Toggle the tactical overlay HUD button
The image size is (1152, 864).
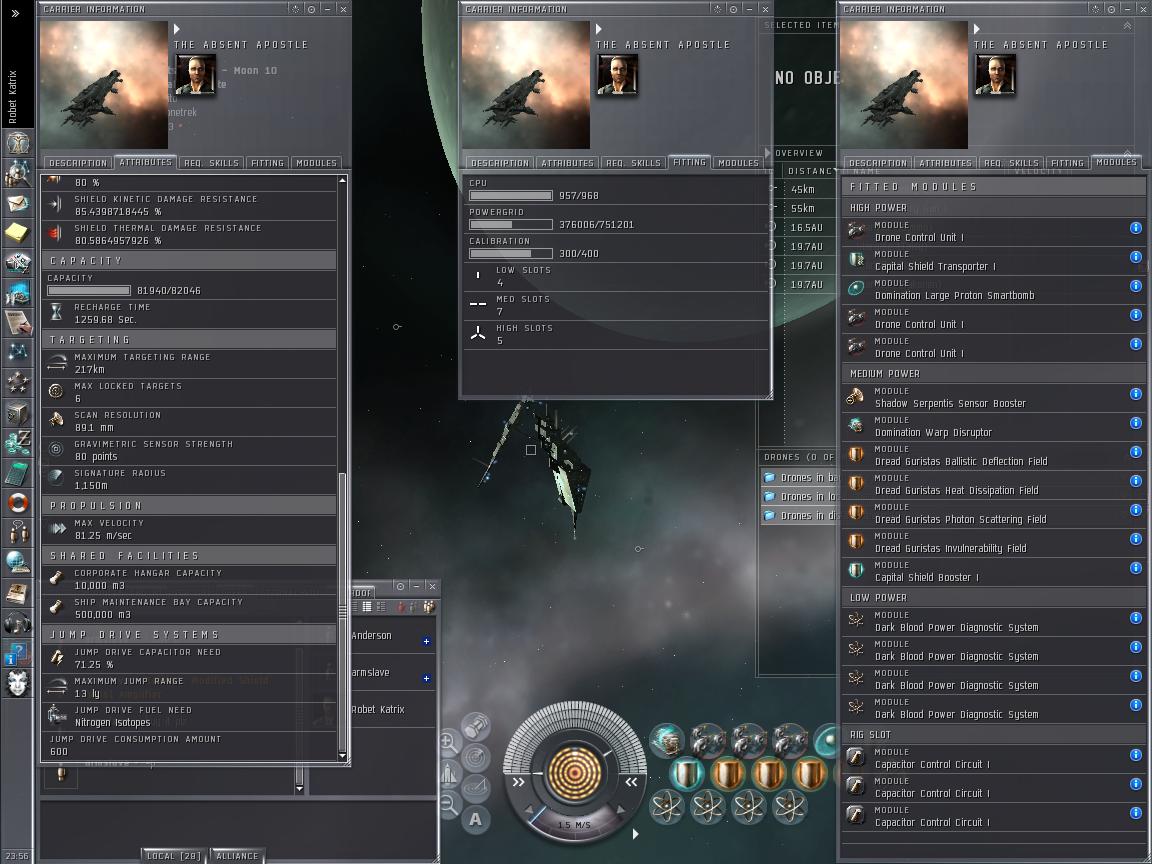click(x=477, y=788)
